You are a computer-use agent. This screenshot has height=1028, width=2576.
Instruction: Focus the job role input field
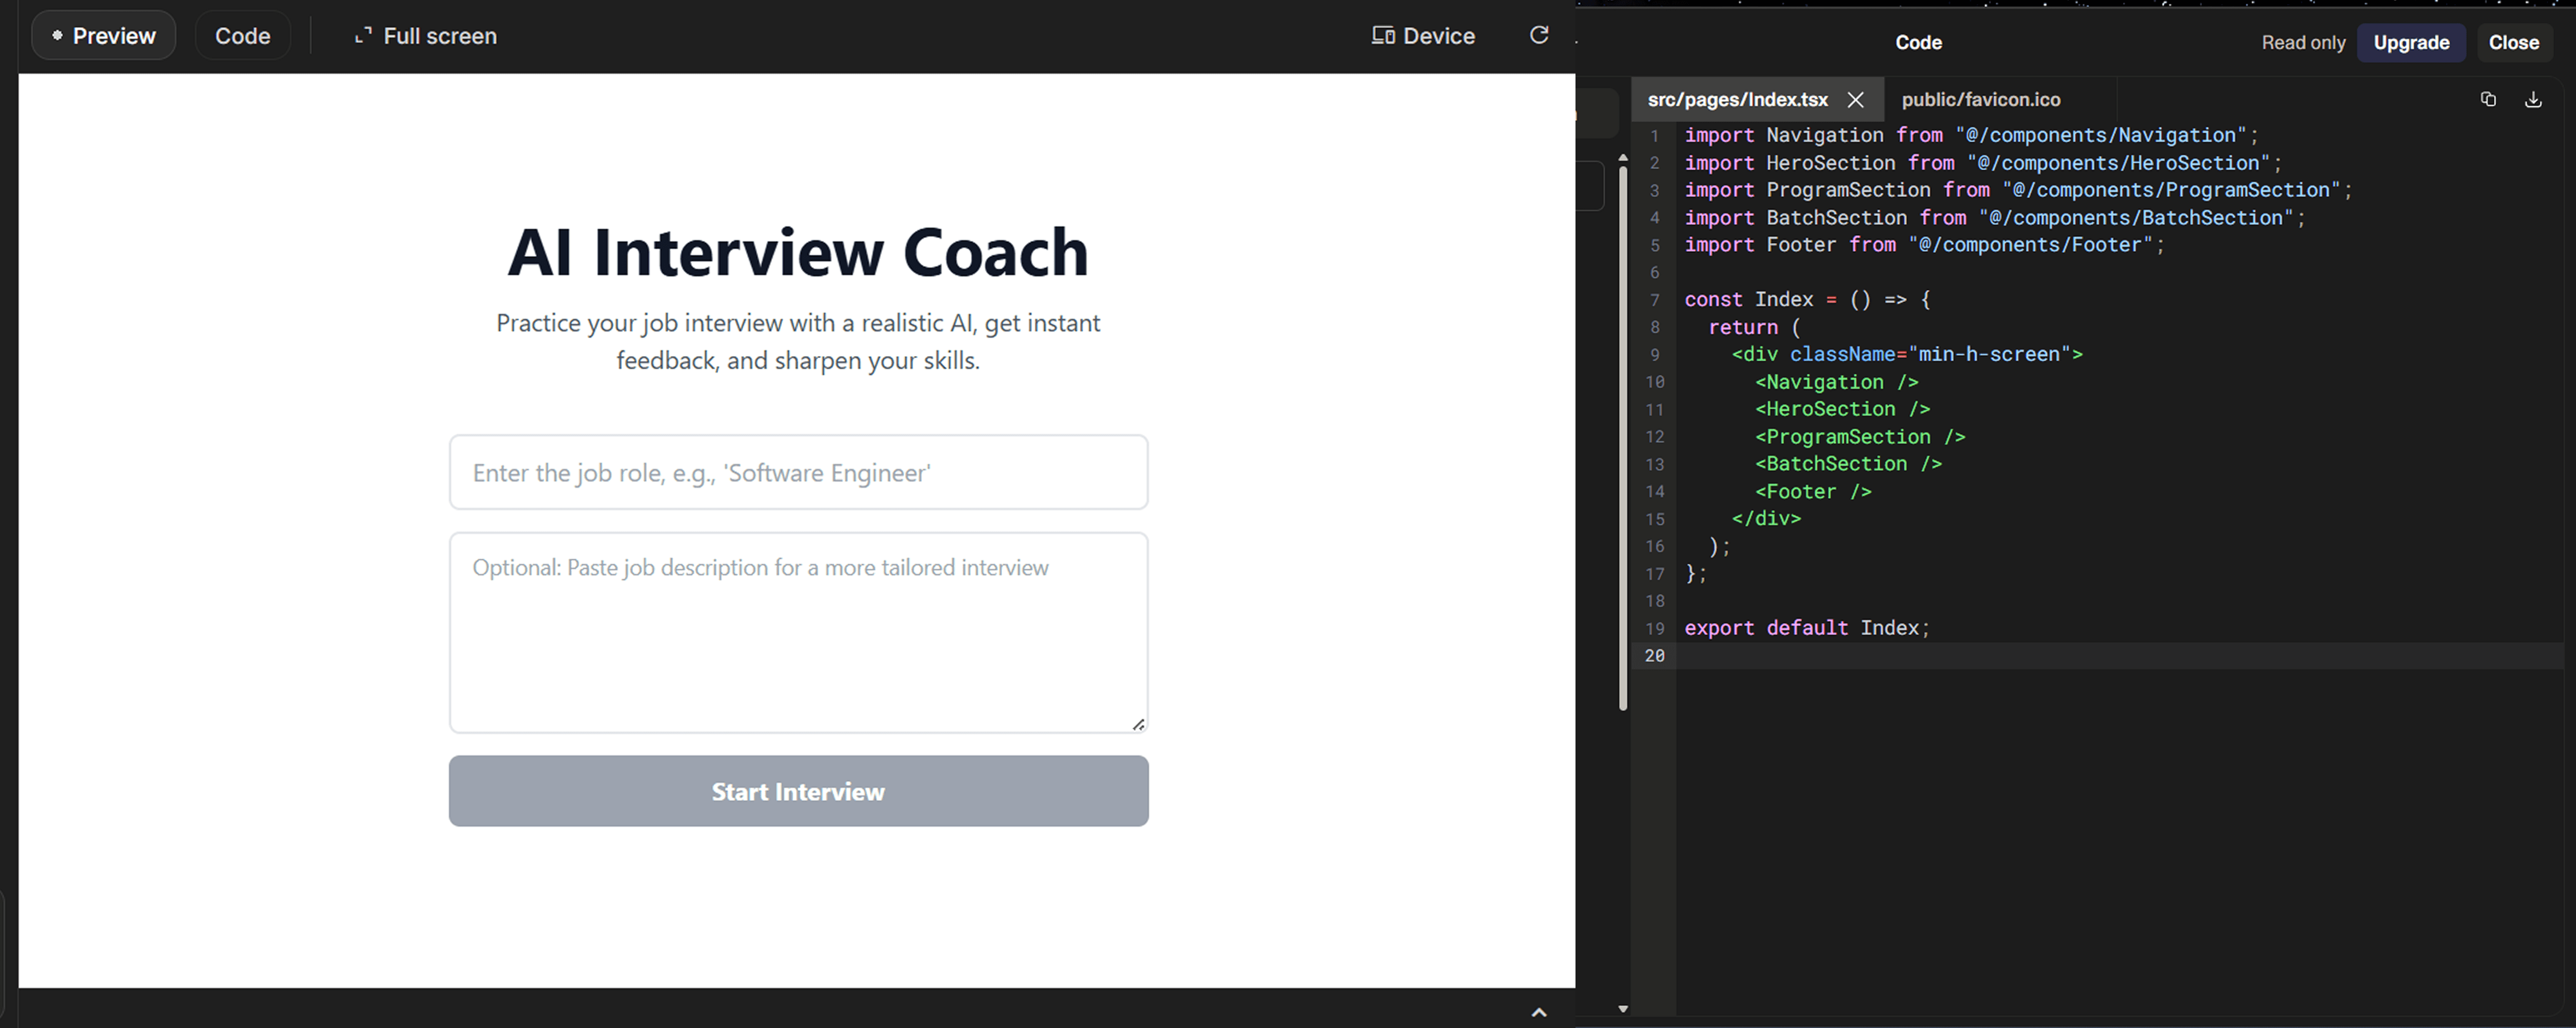click(x=798, y=472)
